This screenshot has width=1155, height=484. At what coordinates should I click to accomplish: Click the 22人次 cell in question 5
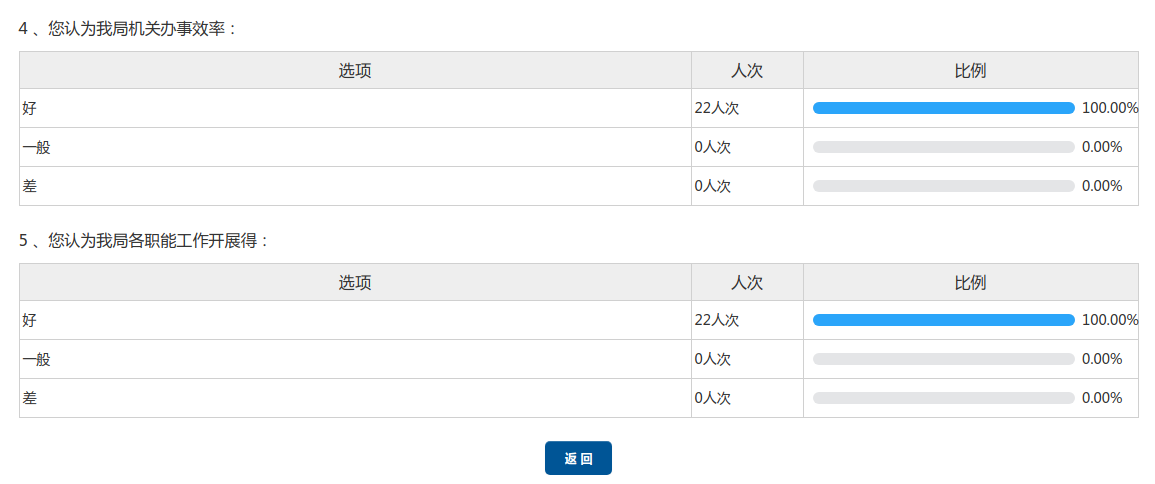(x=717, y=320)
